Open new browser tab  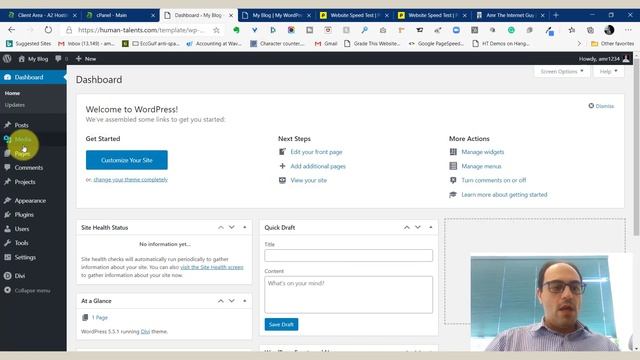coord(556,15)
